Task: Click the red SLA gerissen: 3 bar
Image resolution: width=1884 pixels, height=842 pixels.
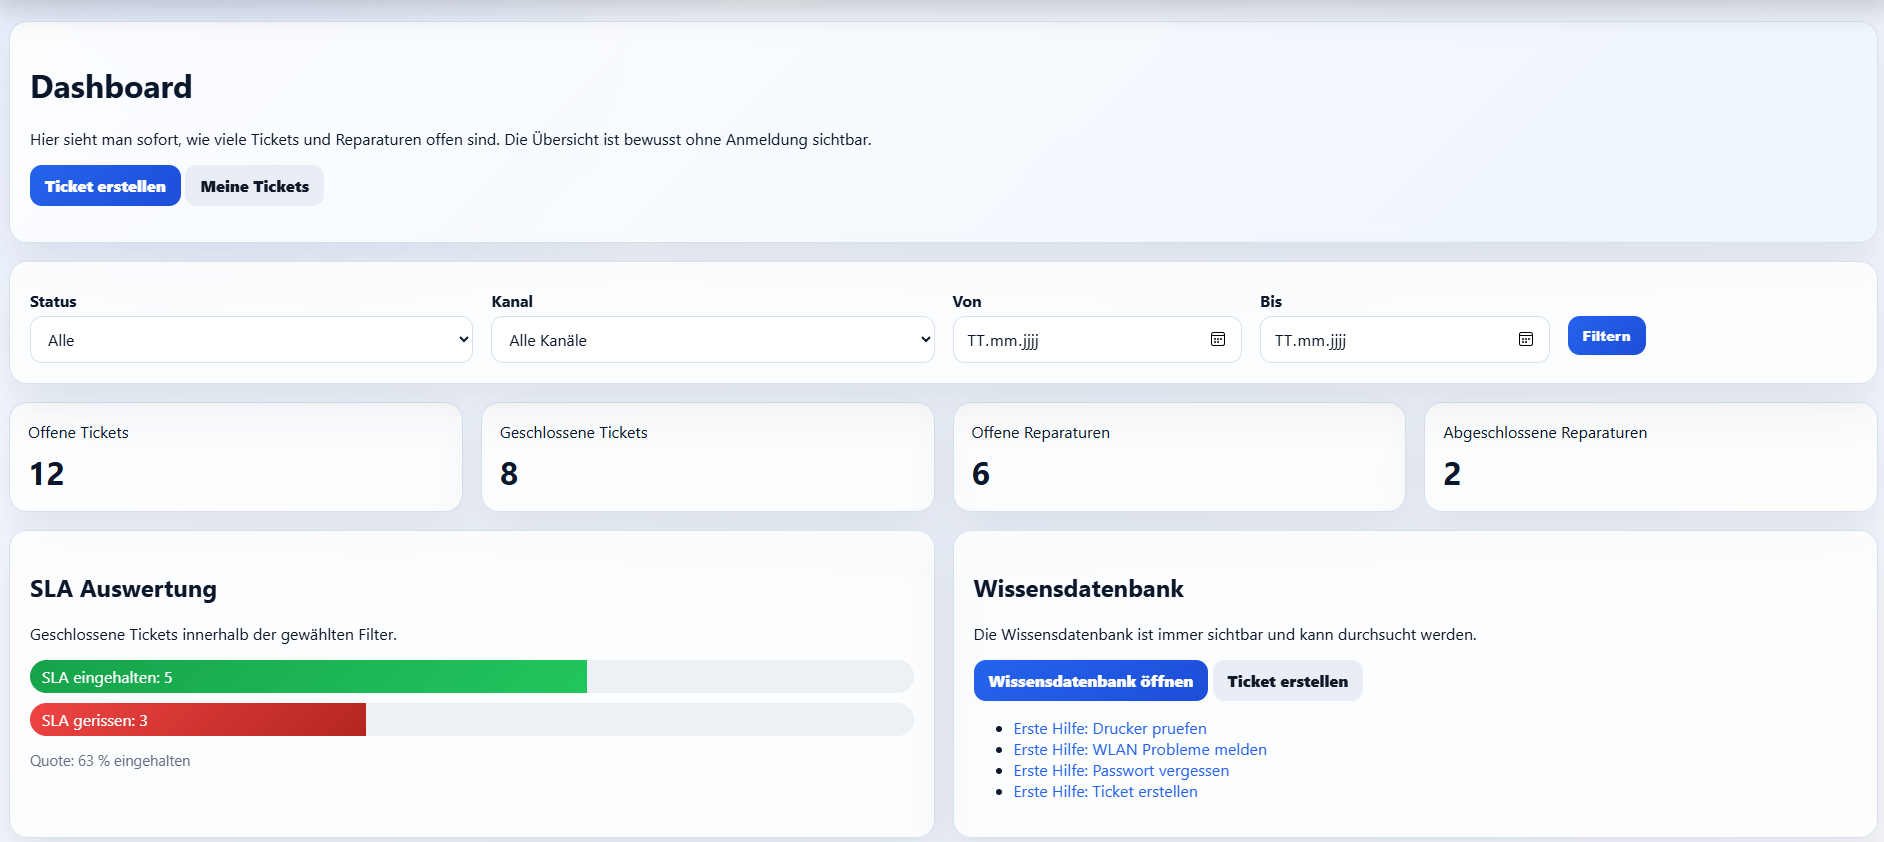Action: pos(198,720)
